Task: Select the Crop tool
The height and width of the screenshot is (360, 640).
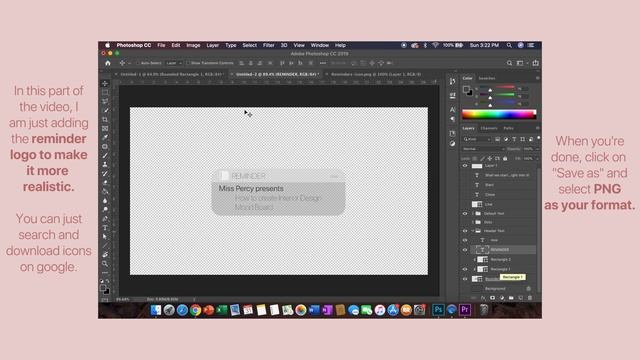Action: tap(105, 119)
